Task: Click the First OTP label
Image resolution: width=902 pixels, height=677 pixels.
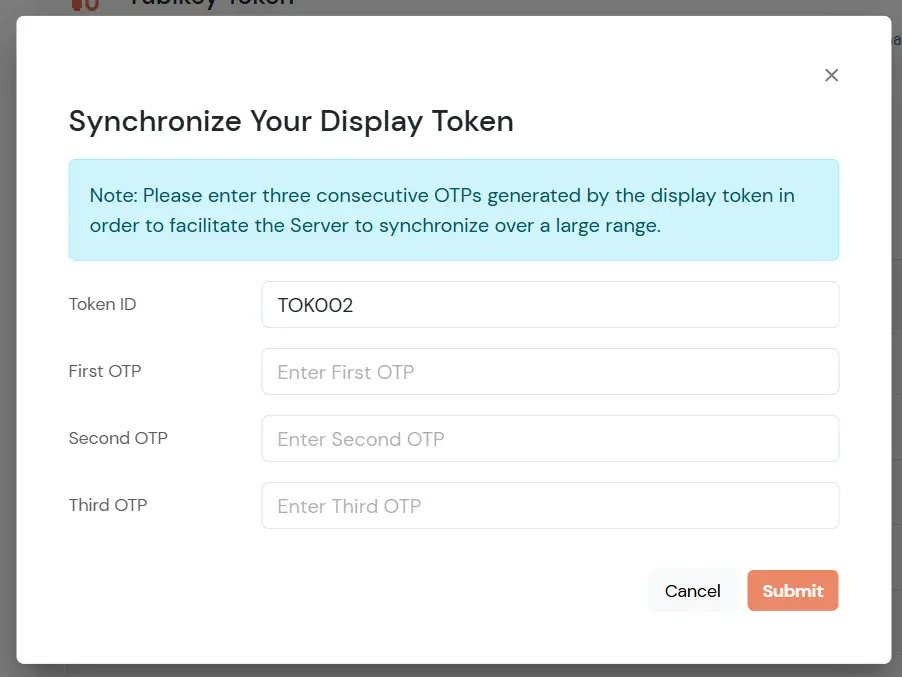Action: (104, 371)
